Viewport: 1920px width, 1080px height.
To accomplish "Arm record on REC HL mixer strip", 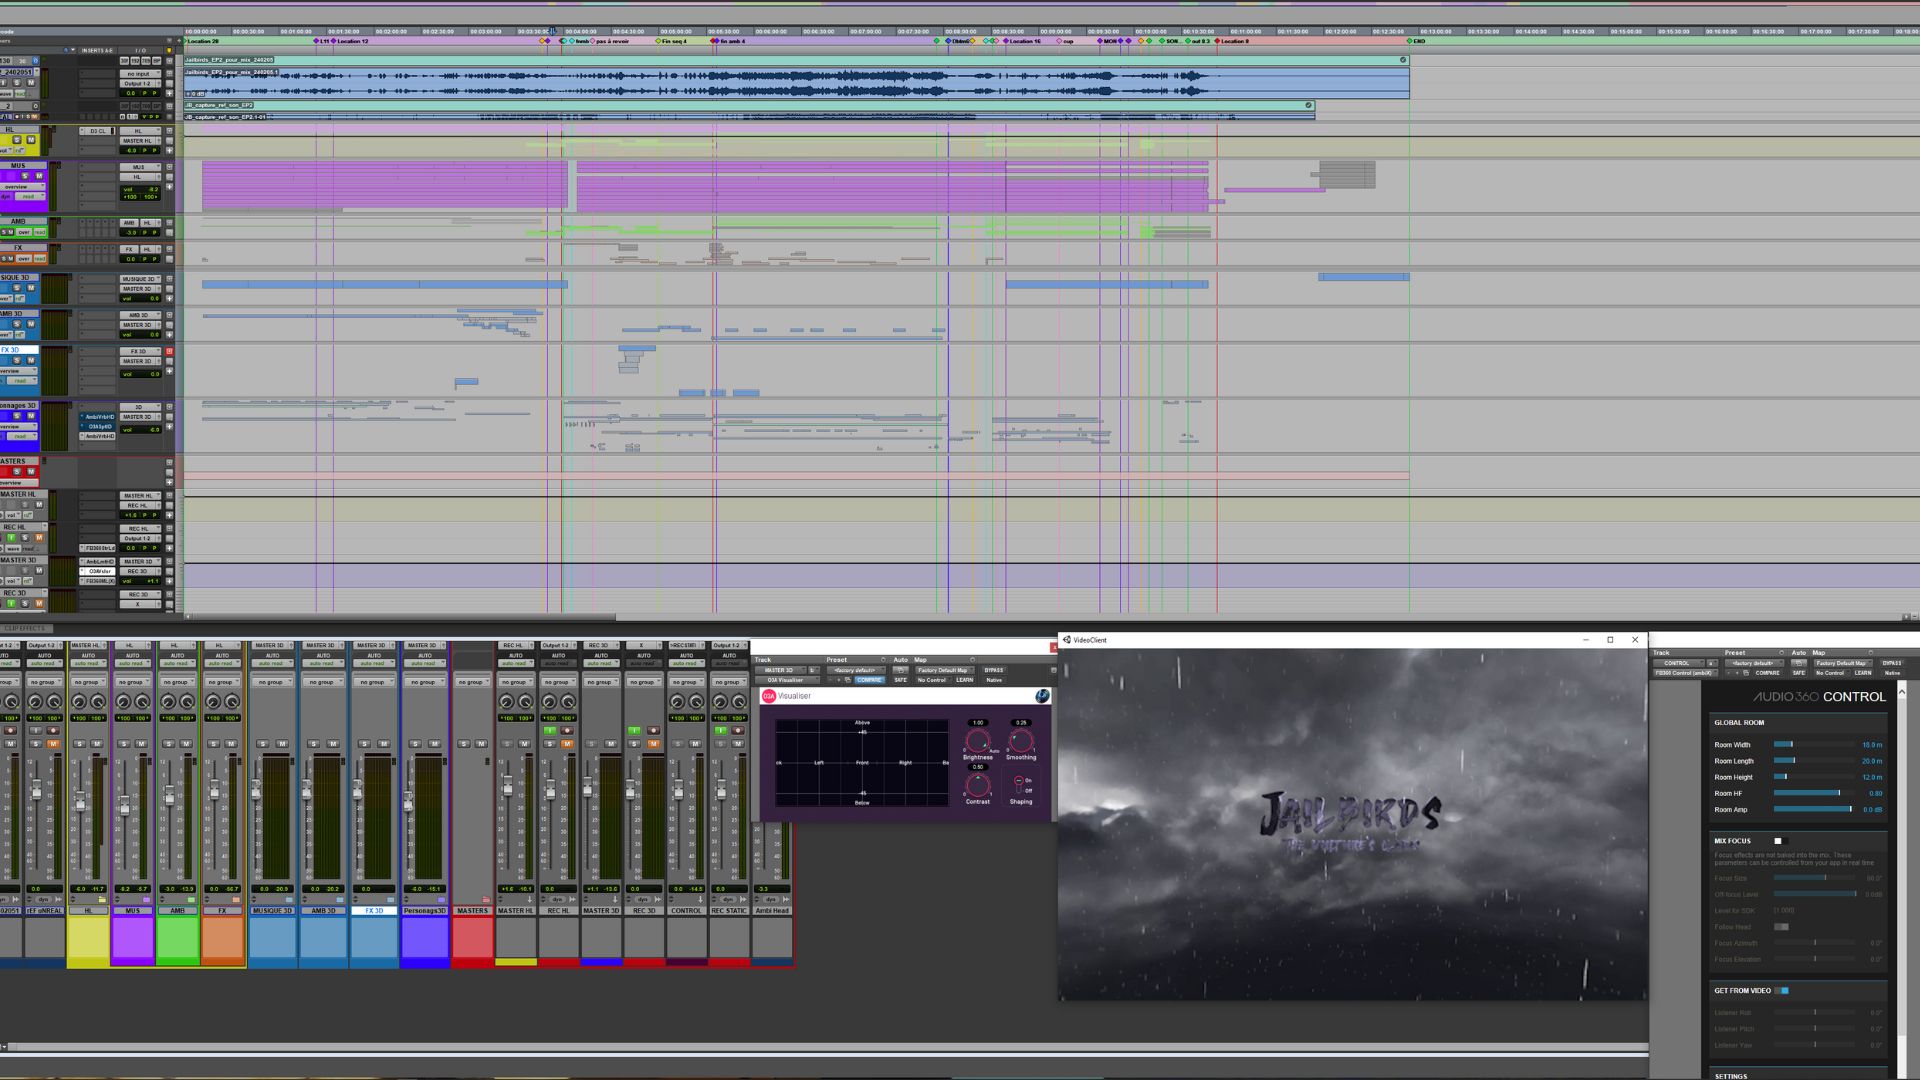I will pyautogui.click(x=567, y=730).
